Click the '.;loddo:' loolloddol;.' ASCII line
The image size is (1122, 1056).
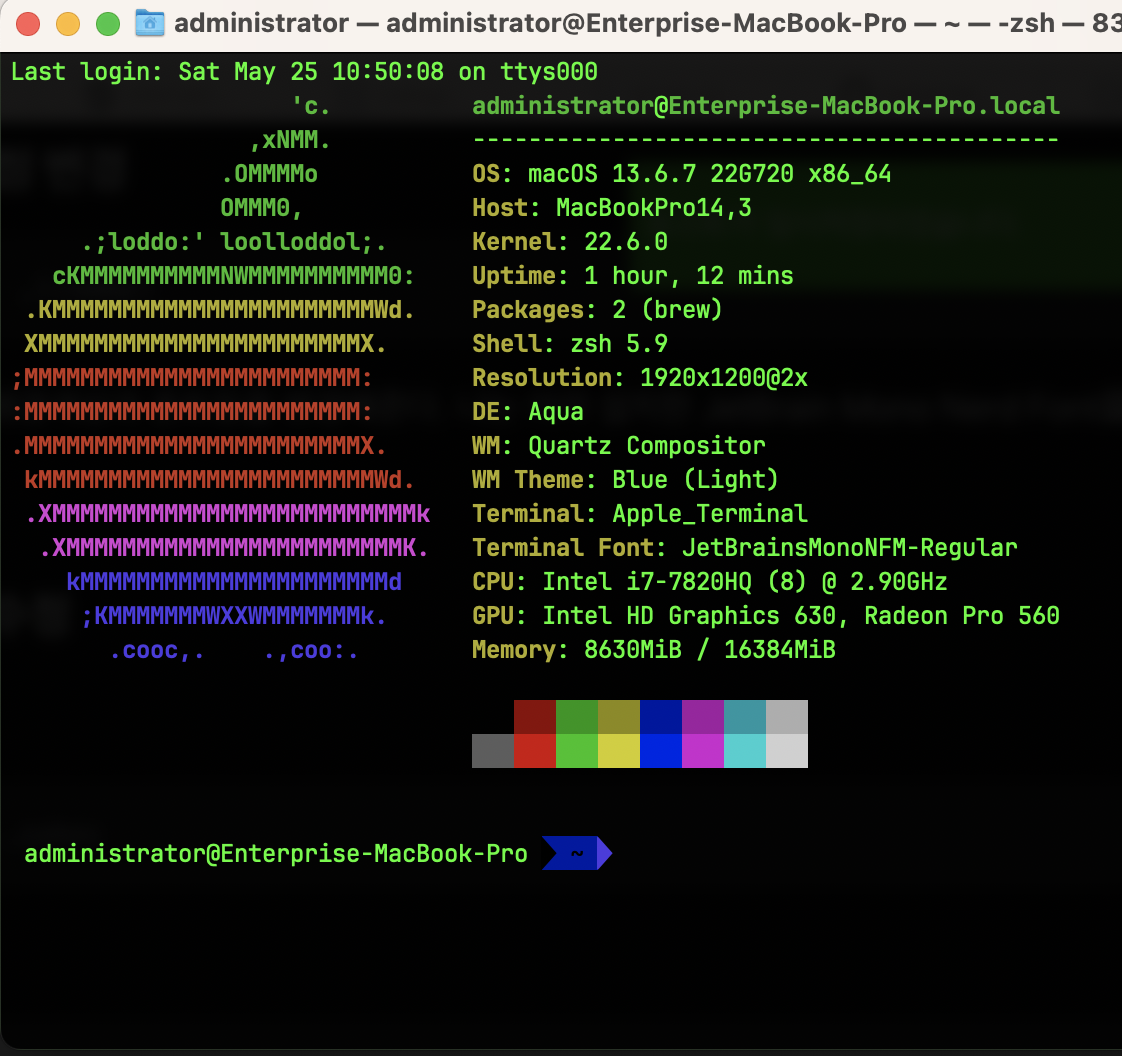234,242
